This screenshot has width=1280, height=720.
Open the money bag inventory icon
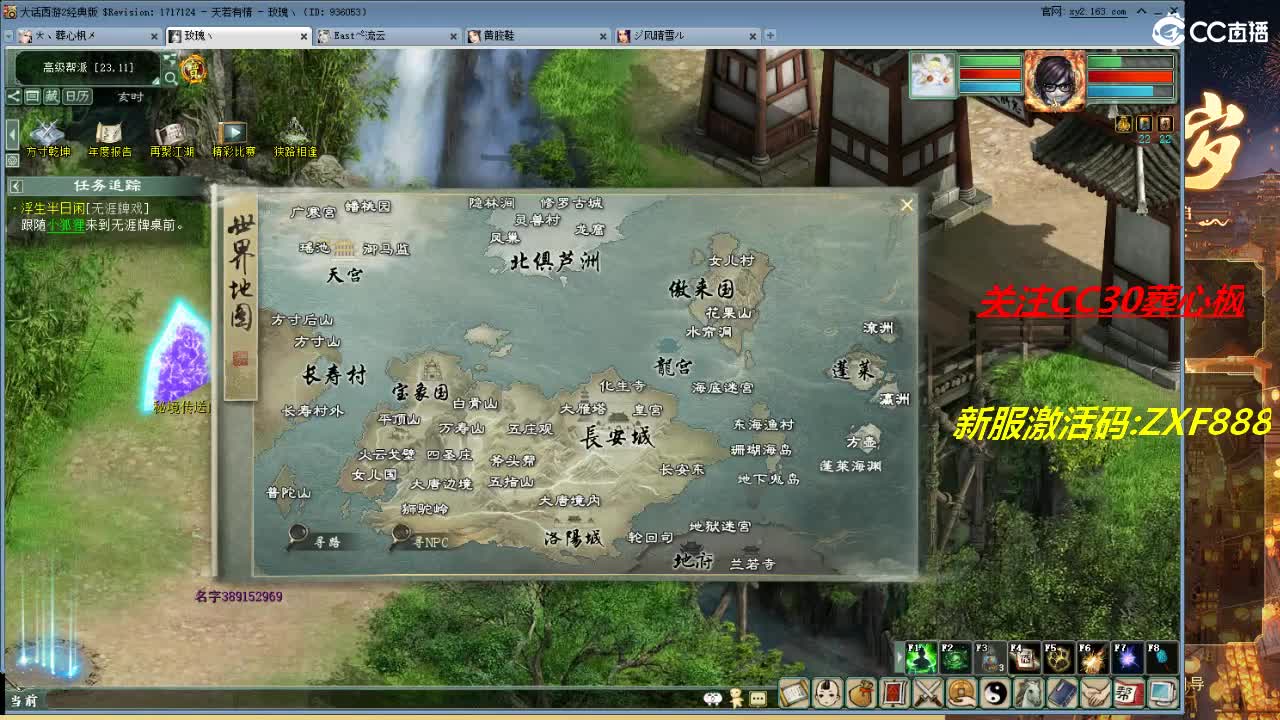click(861, 692)
